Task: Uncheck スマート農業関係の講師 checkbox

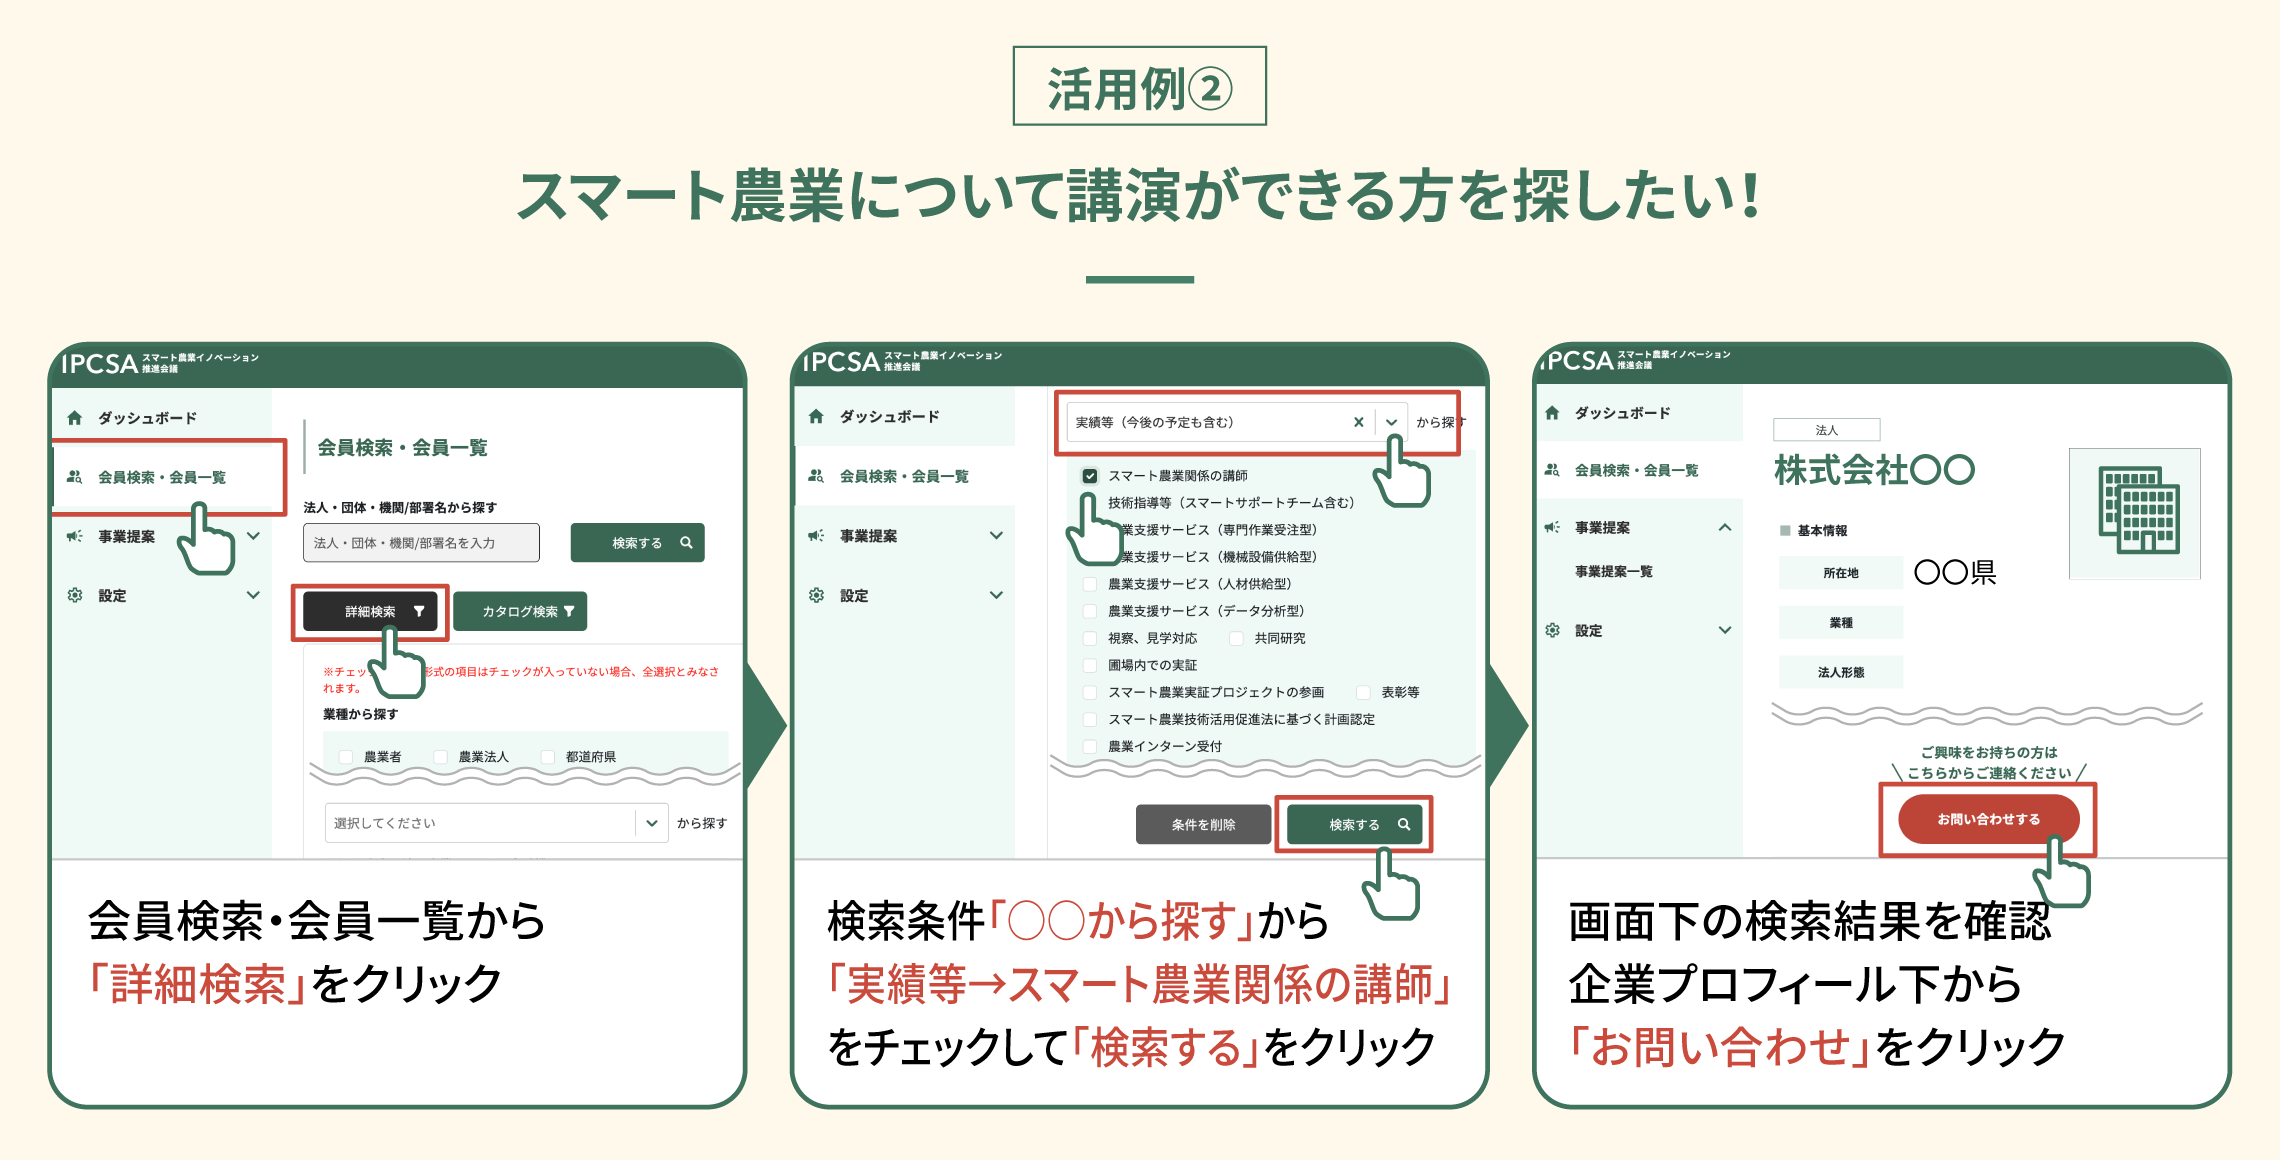Action: [1090, 476]
